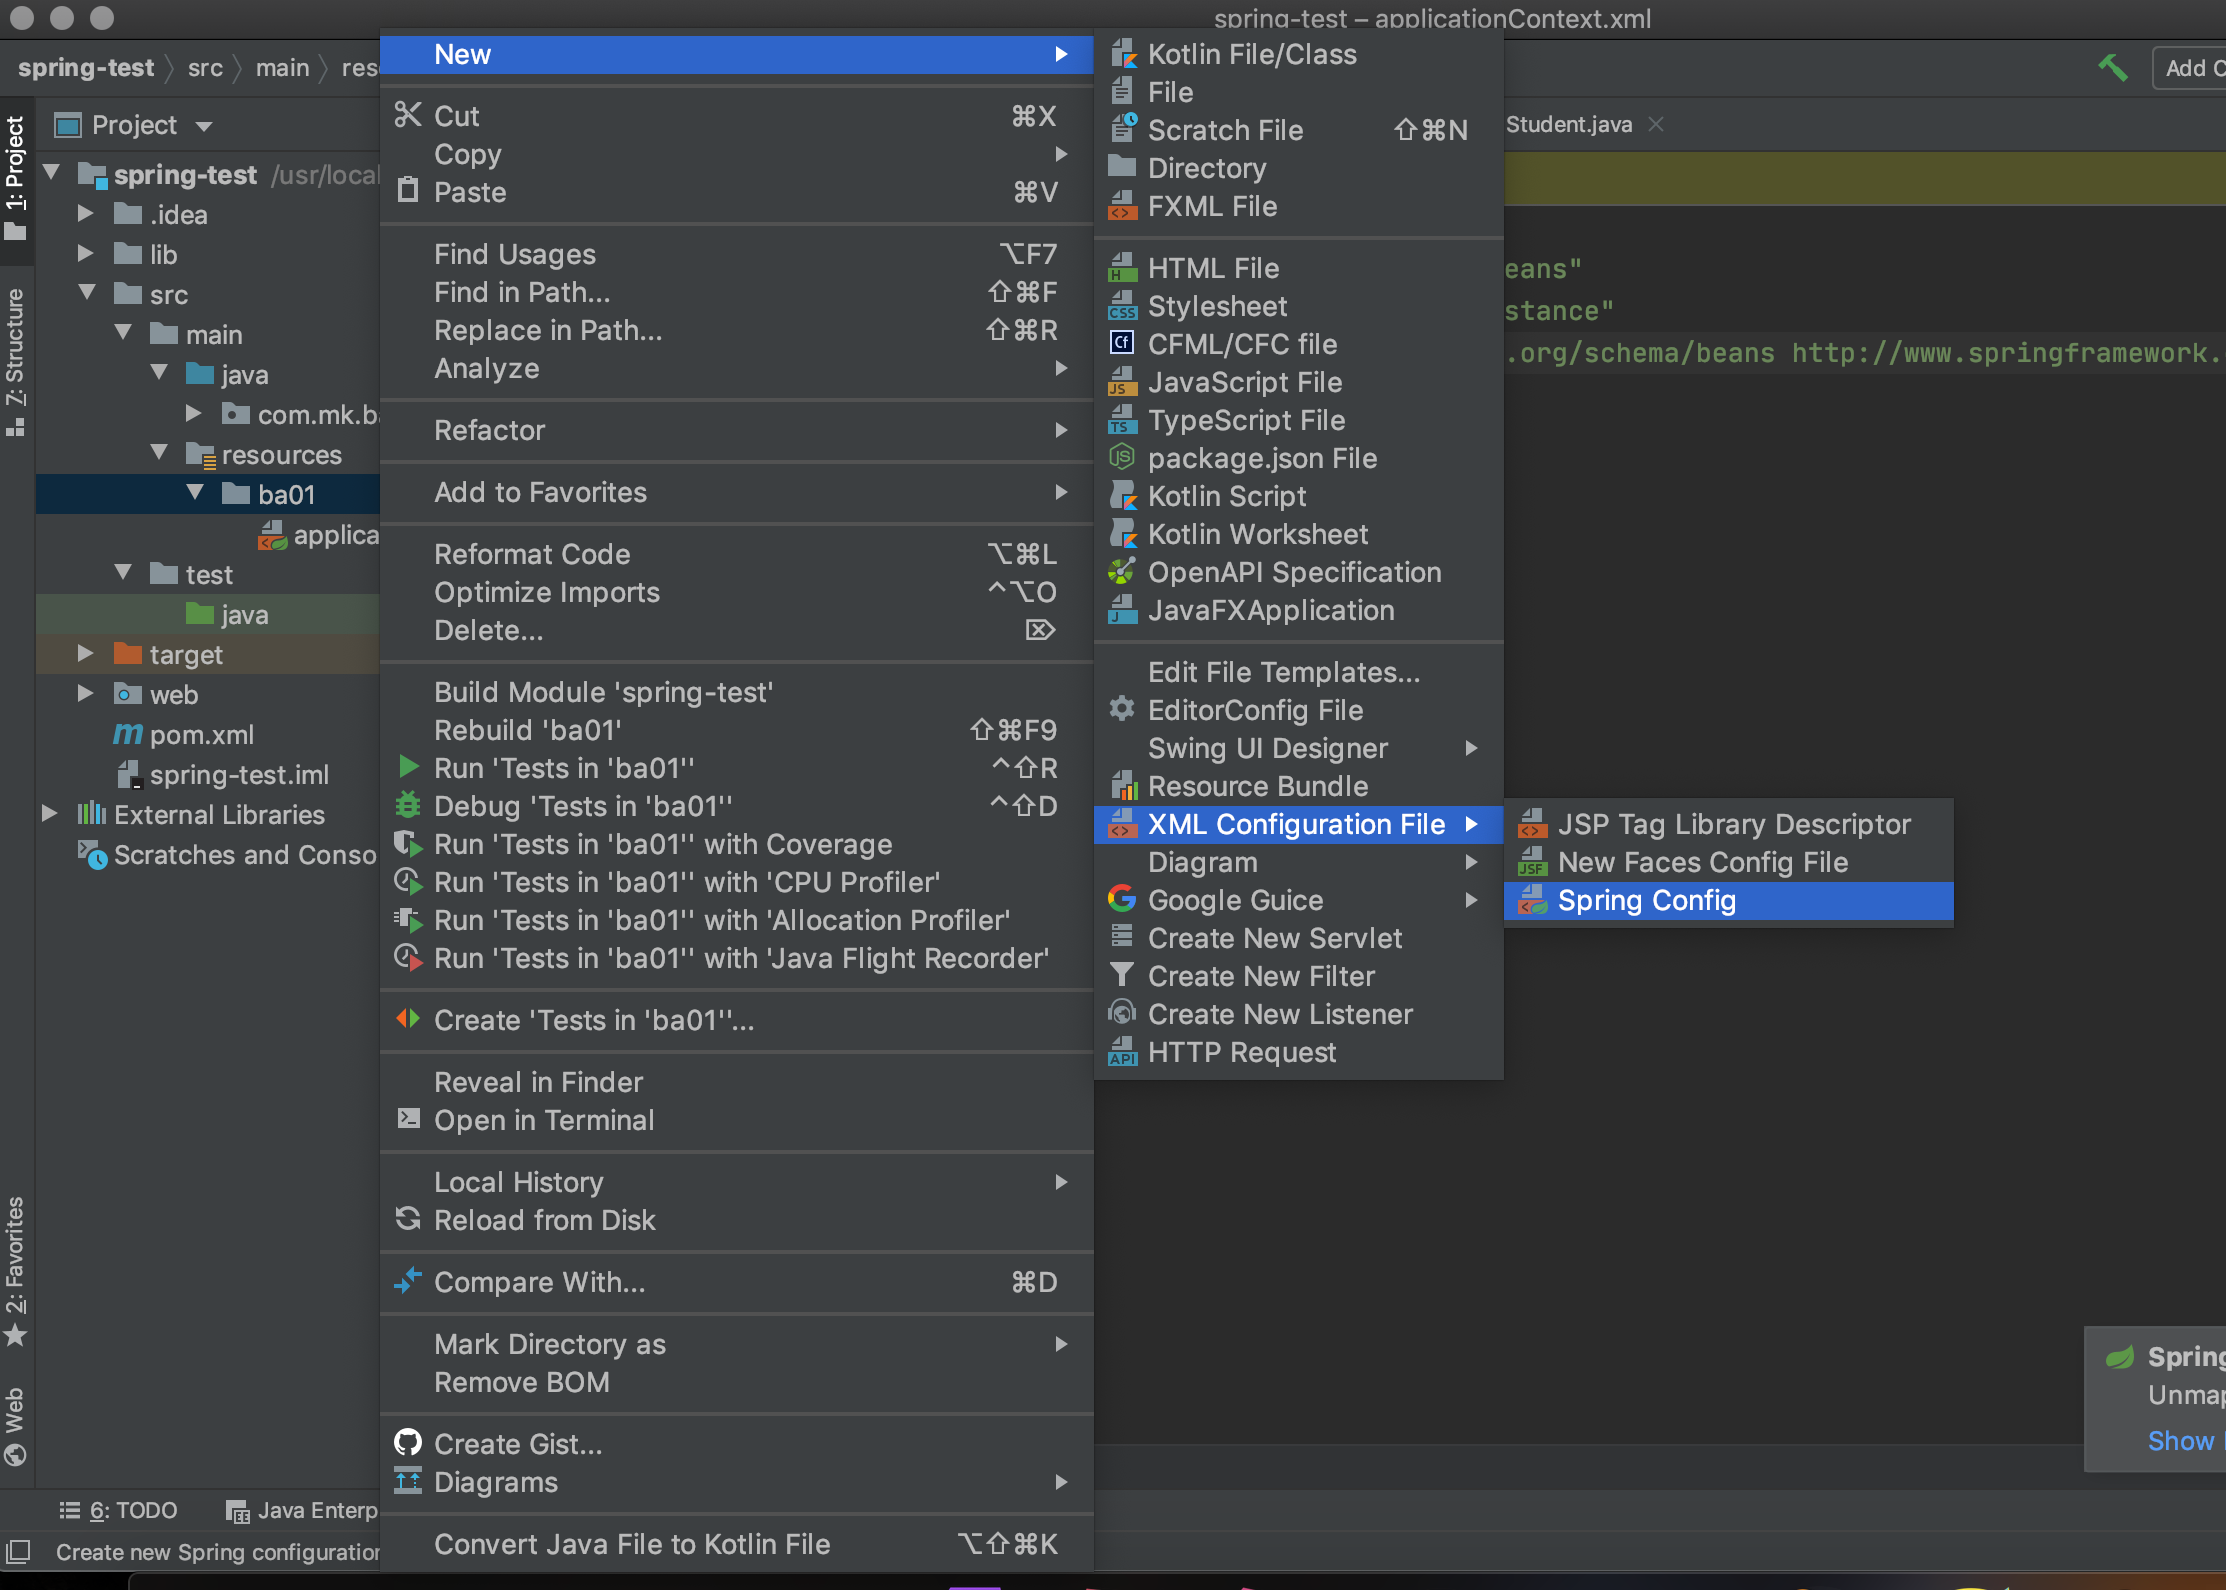Screen dimensions: 2226x1590
Task: Close the Student.java editor tab
Action: point(1656,124)
